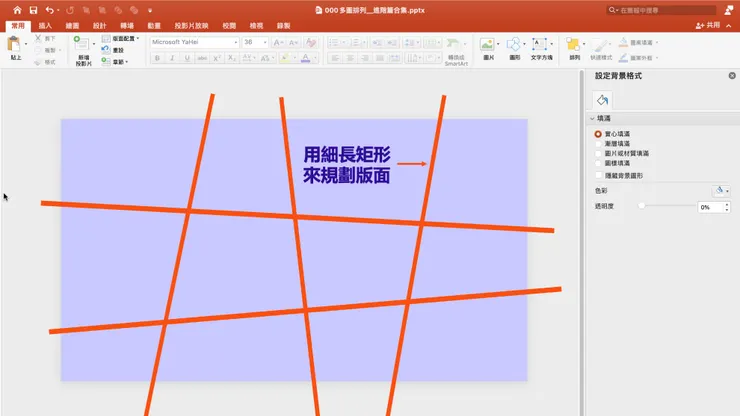Save the presentation with the floppy icon
The image size is (740, 416).
pyautogui.click(x=33, y=10)
